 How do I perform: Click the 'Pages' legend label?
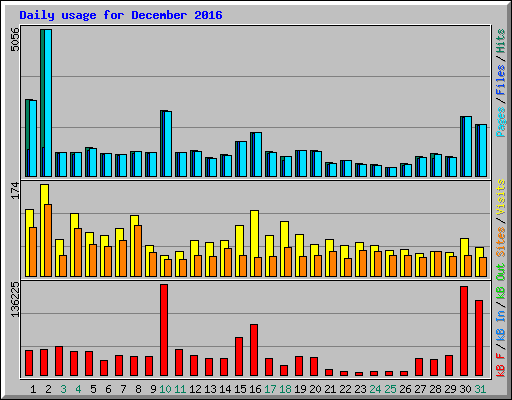[501, 122]
